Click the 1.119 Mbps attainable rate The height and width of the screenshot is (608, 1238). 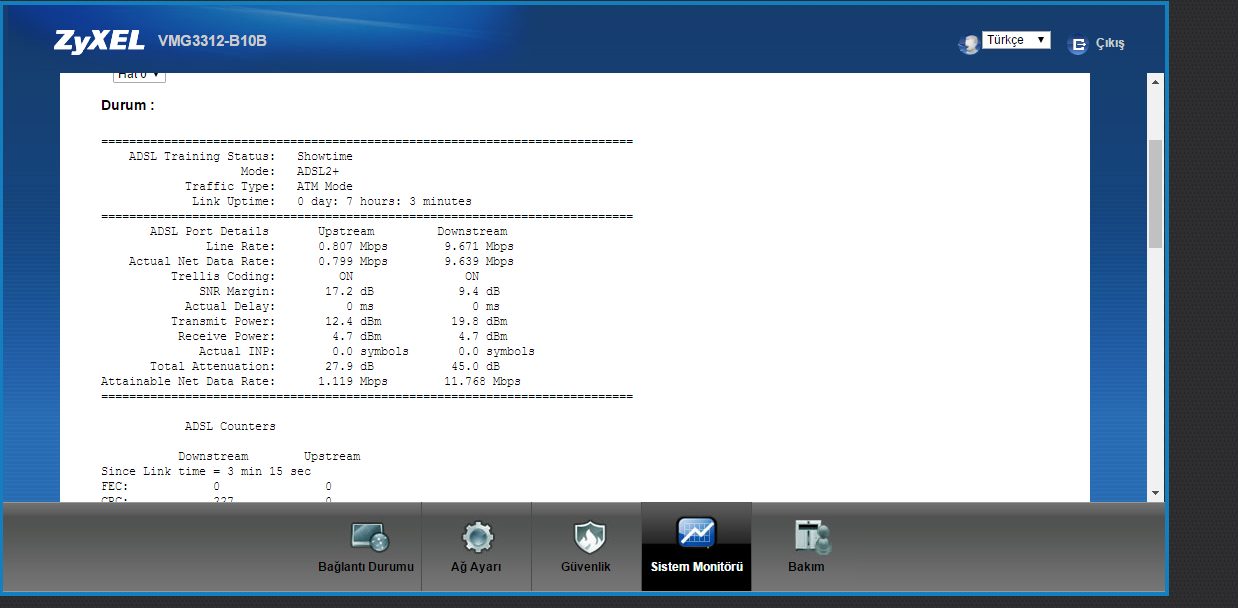coord(353,381)
